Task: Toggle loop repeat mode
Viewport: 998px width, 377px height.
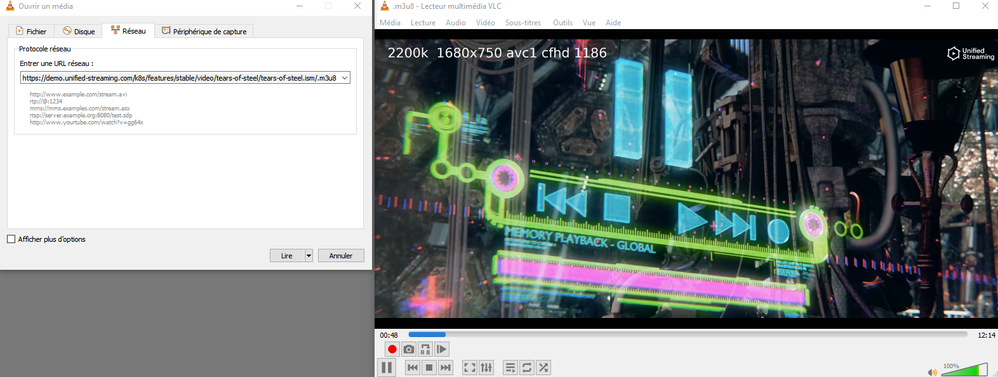Action: pyautogui.click(x=527, y=367)
